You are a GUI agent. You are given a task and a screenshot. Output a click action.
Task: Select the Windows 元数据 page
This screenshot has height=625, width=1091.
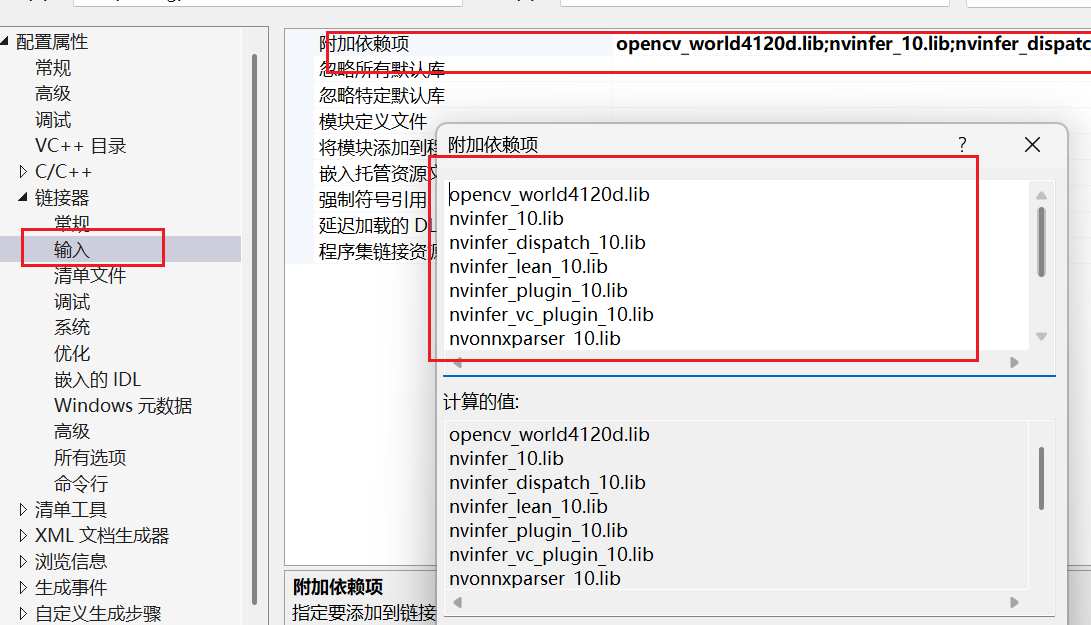coord(122,405)
